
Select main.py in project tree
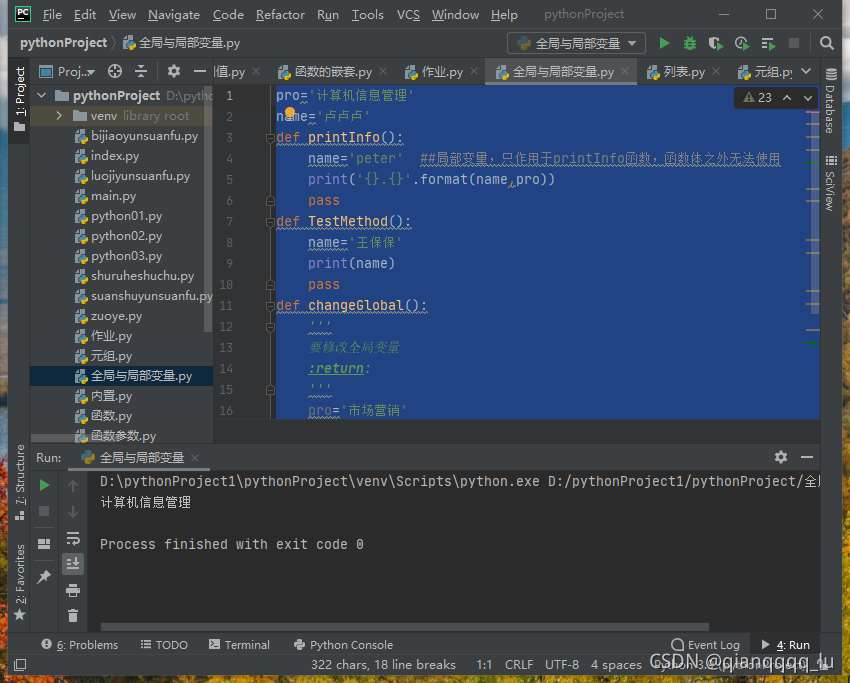[x=113, y=196]
